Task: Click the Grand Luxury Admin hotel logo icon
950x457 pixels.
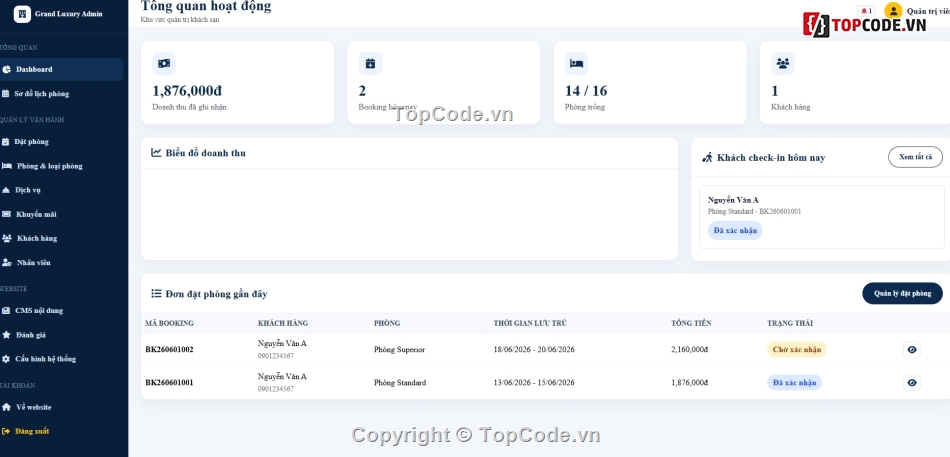Action: coord(22,14)
